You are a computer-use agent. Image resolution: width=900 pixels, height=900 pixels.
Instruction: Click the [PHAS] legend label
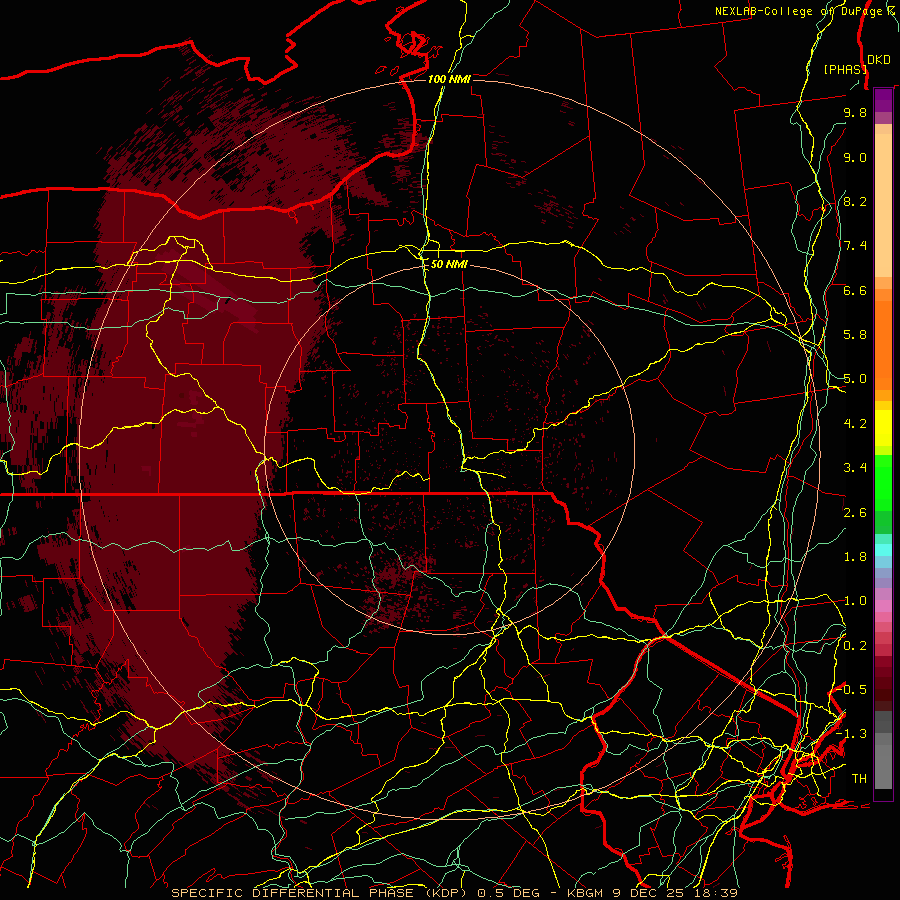coord(845,69)
